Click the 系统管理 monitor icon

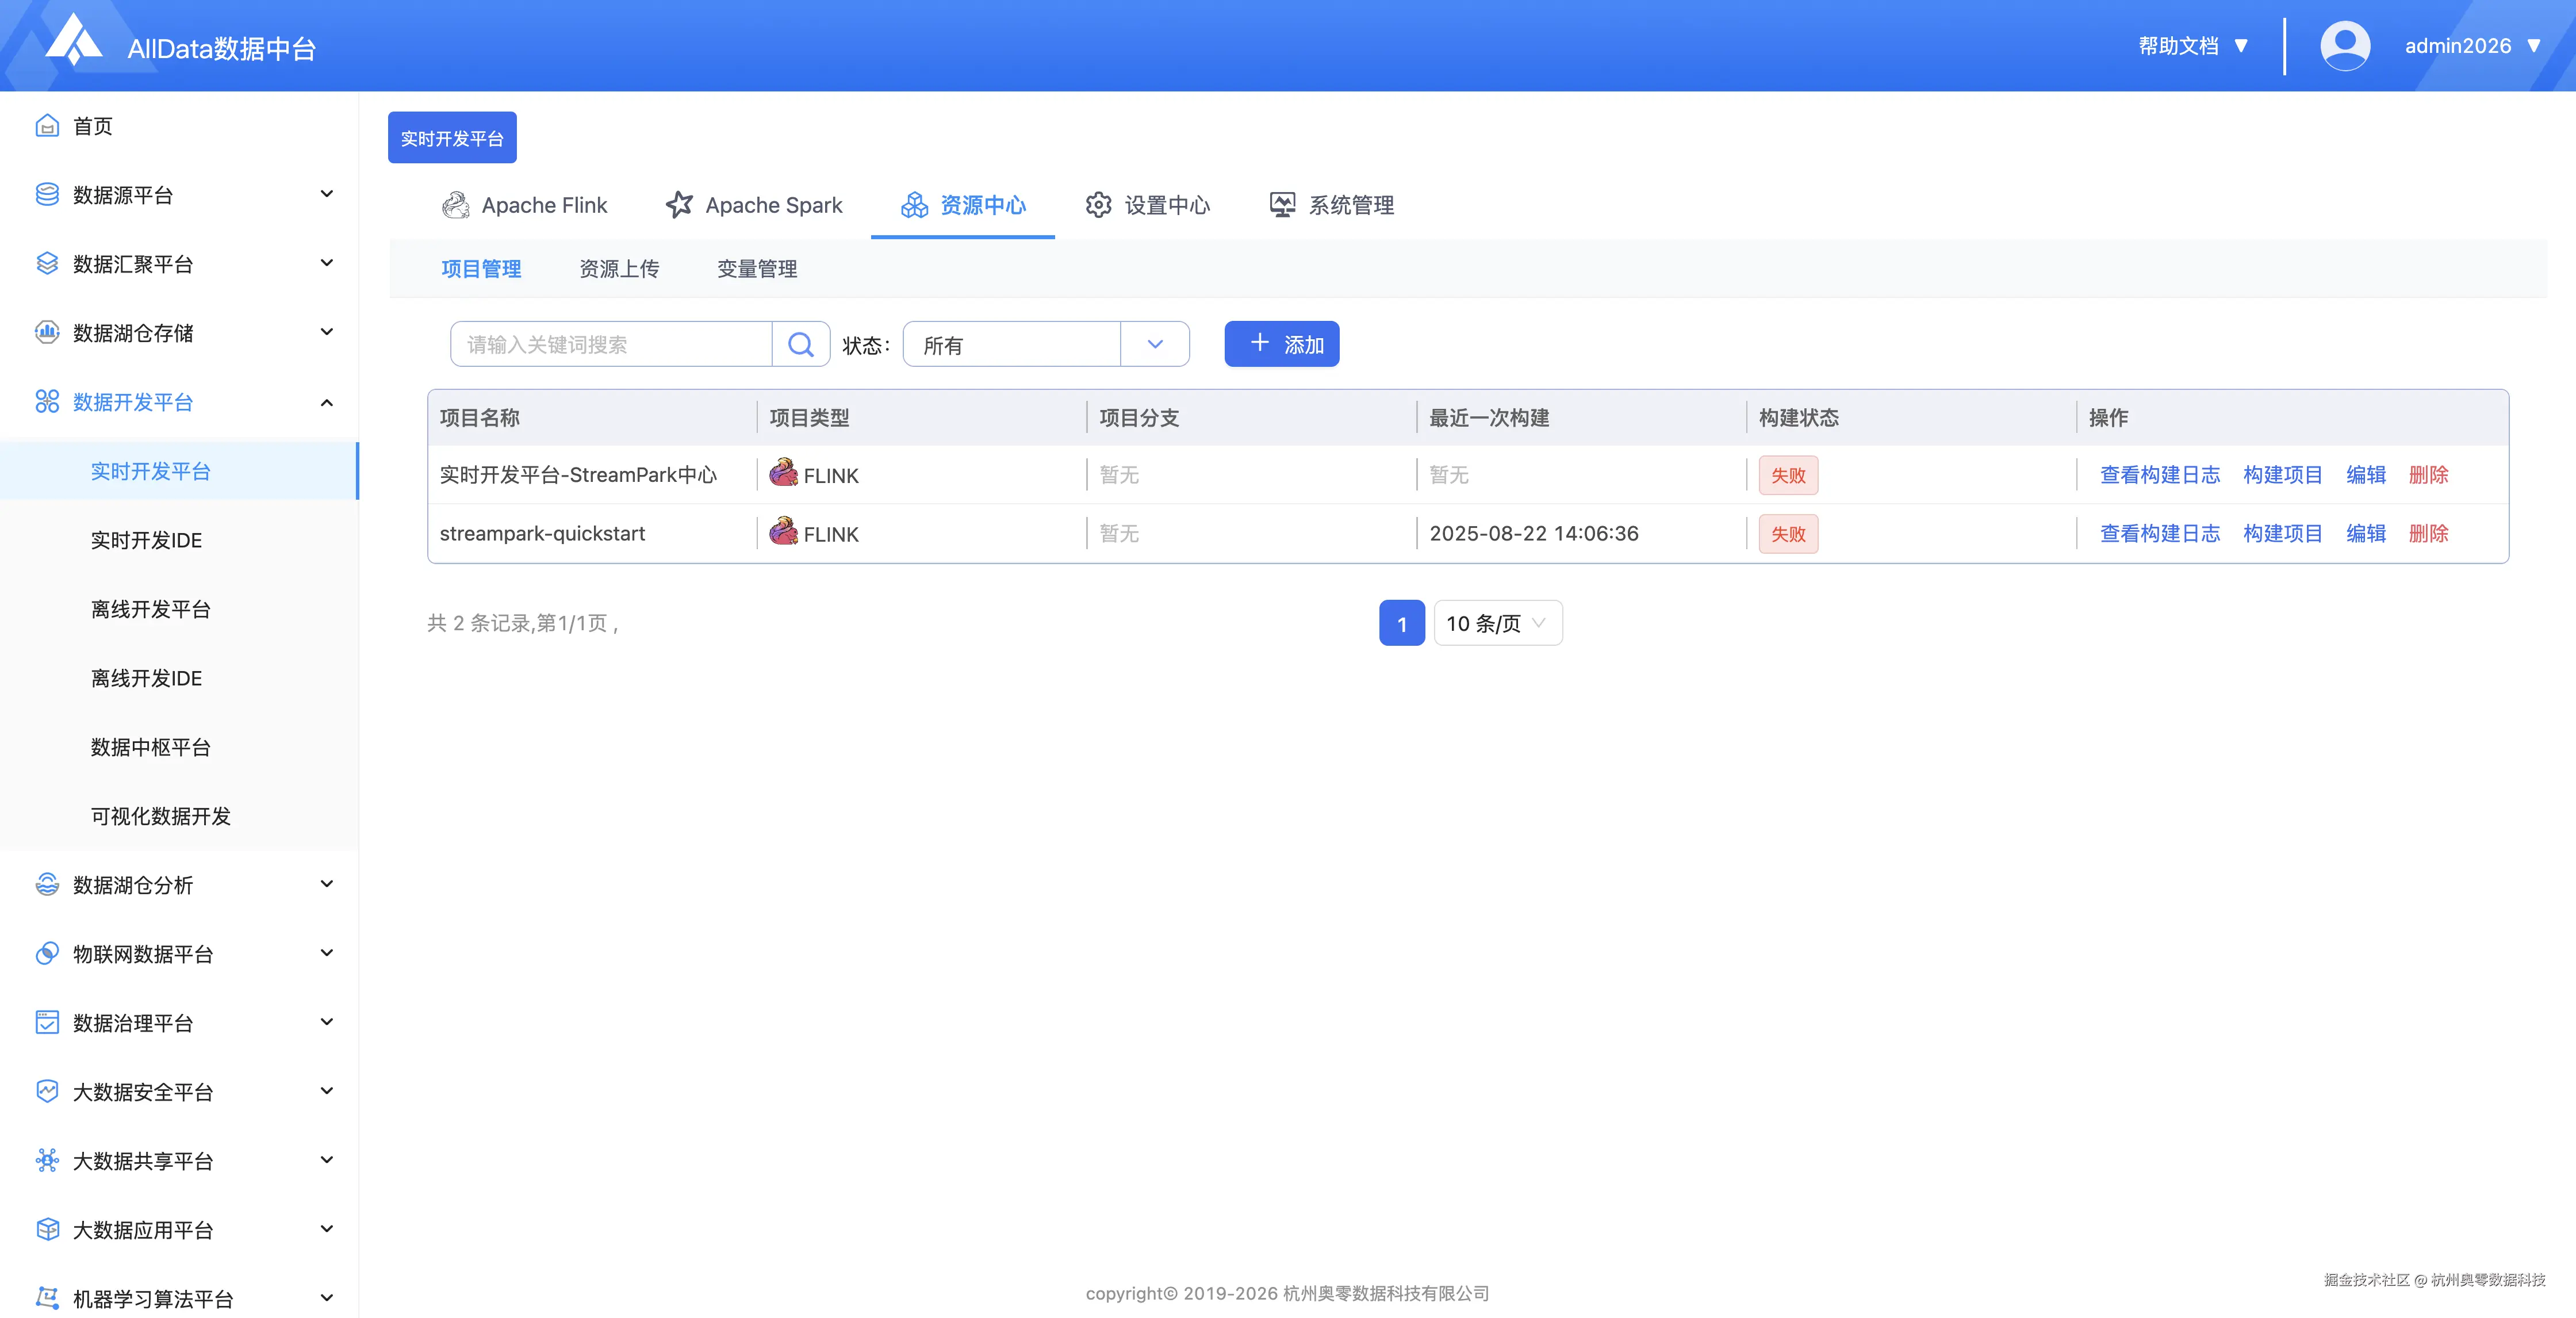click(1282, 205)
